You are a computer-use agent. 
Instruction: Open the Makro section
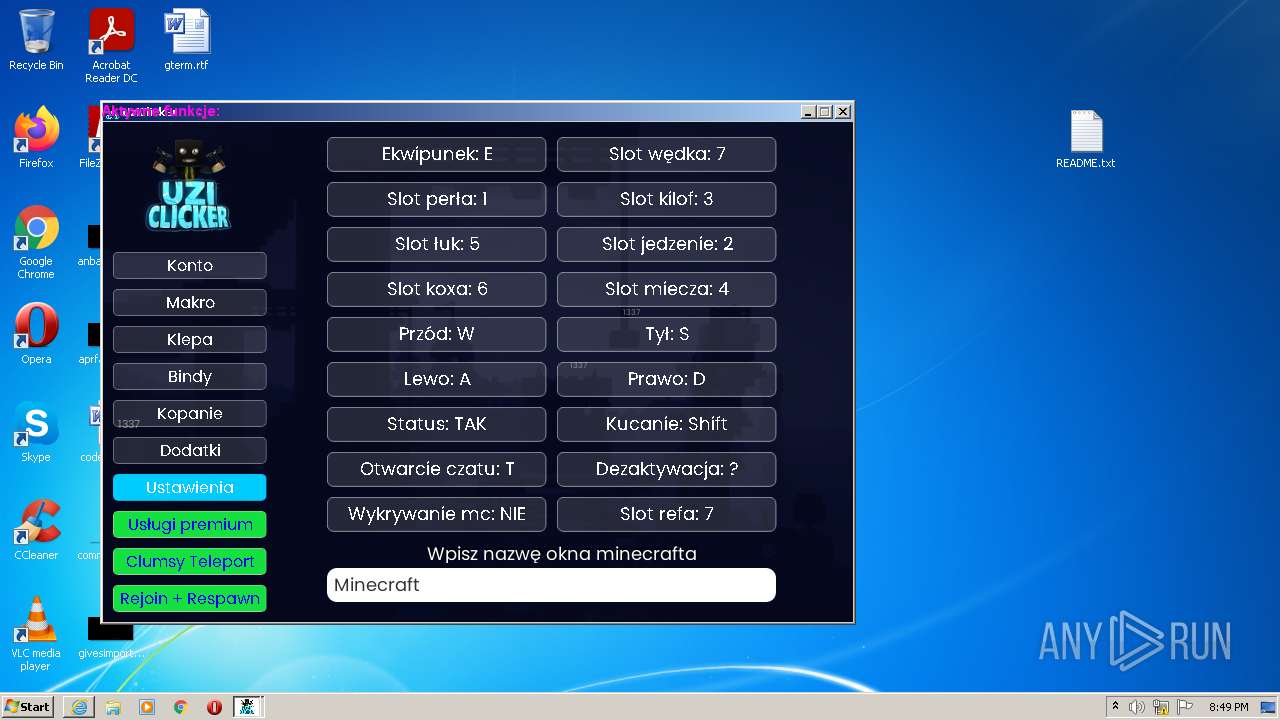coord(190,302)
